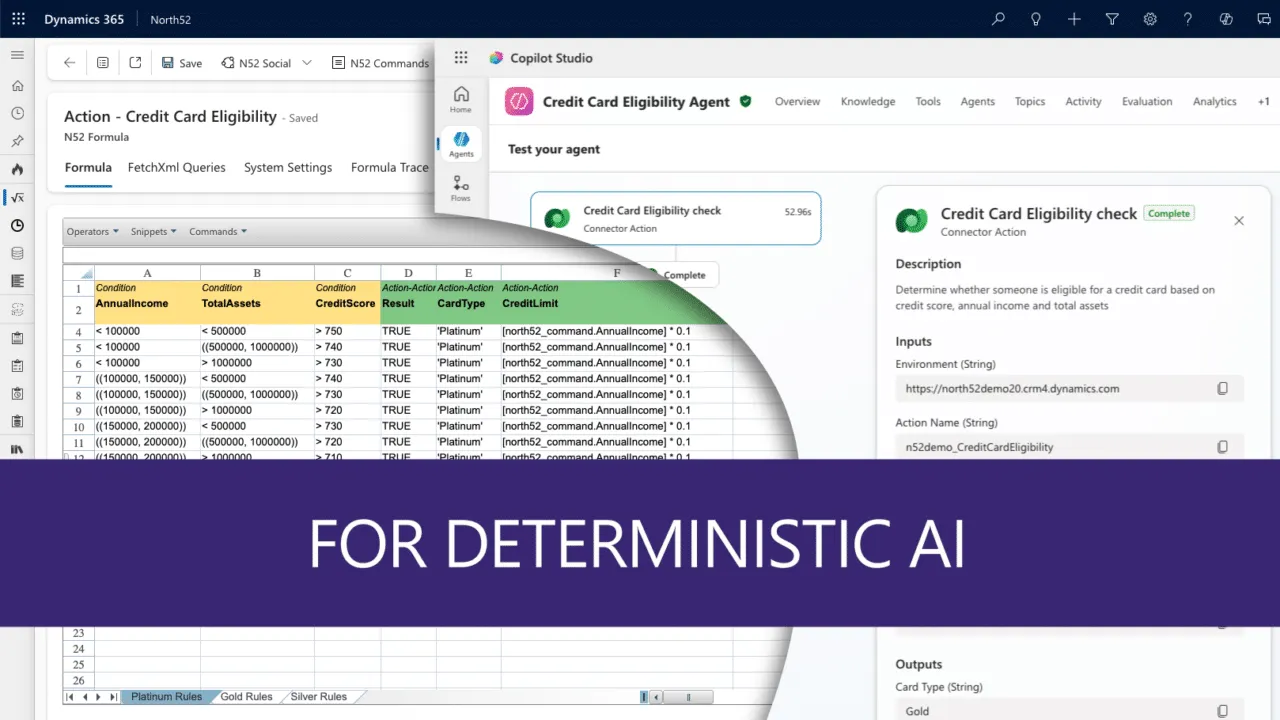Image resolution: width=1280 pixels, height=720 pixels.
Task: Open Home in Dynamics left sidebar
Action: [x=17, y=85]
